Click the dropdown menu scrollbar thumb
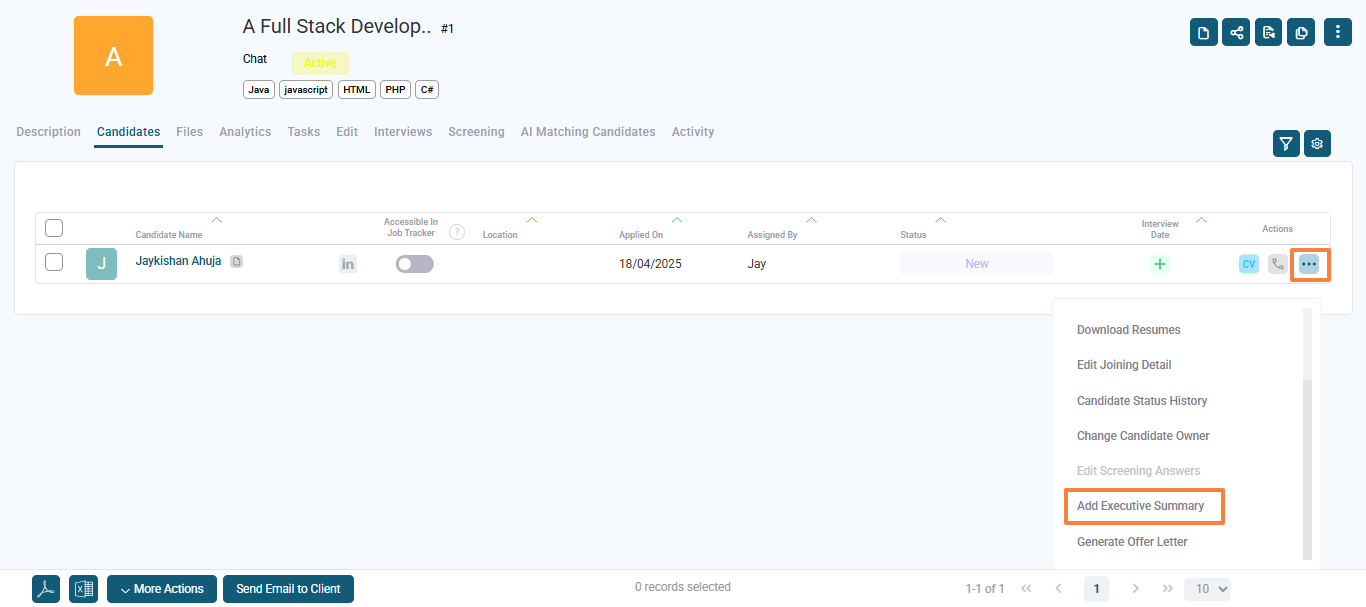The width and height of the screenshot is (1366, 607). (x=1307, y=469)
